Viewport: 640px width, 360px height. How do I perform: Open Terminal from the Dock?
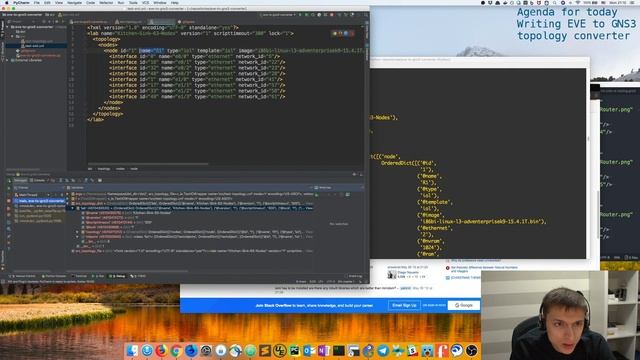338,350
